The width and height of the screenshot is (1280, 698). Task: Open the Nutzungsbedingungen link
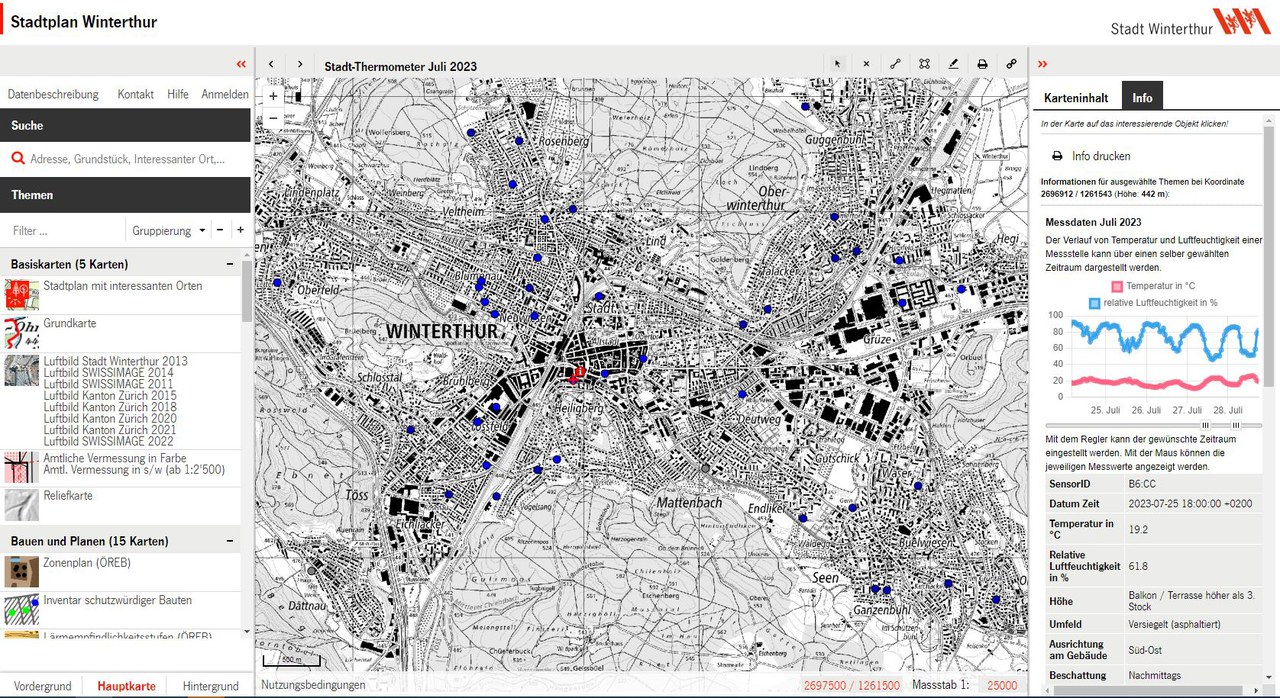point(313,685)
